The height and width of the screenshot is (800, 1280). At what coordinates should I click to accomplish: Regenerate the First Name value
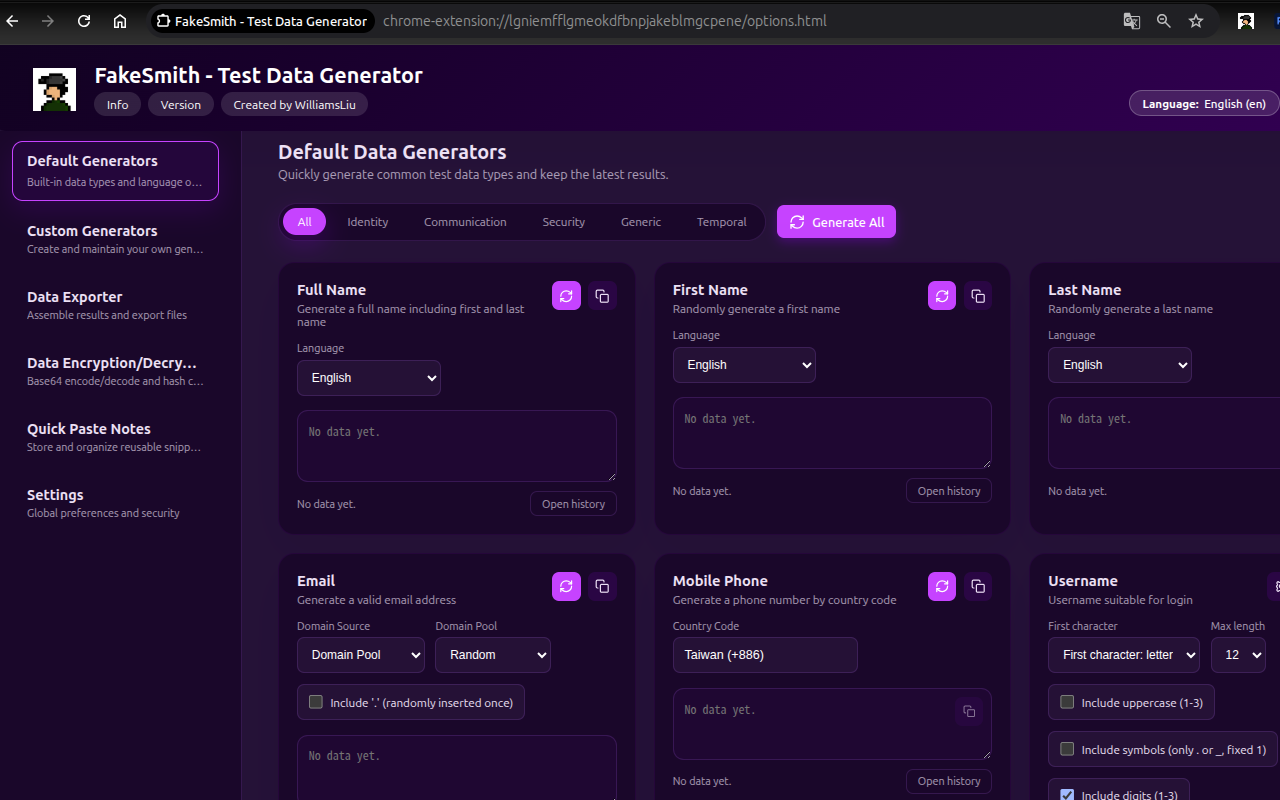pyautogui.click(x=942, y=295)
